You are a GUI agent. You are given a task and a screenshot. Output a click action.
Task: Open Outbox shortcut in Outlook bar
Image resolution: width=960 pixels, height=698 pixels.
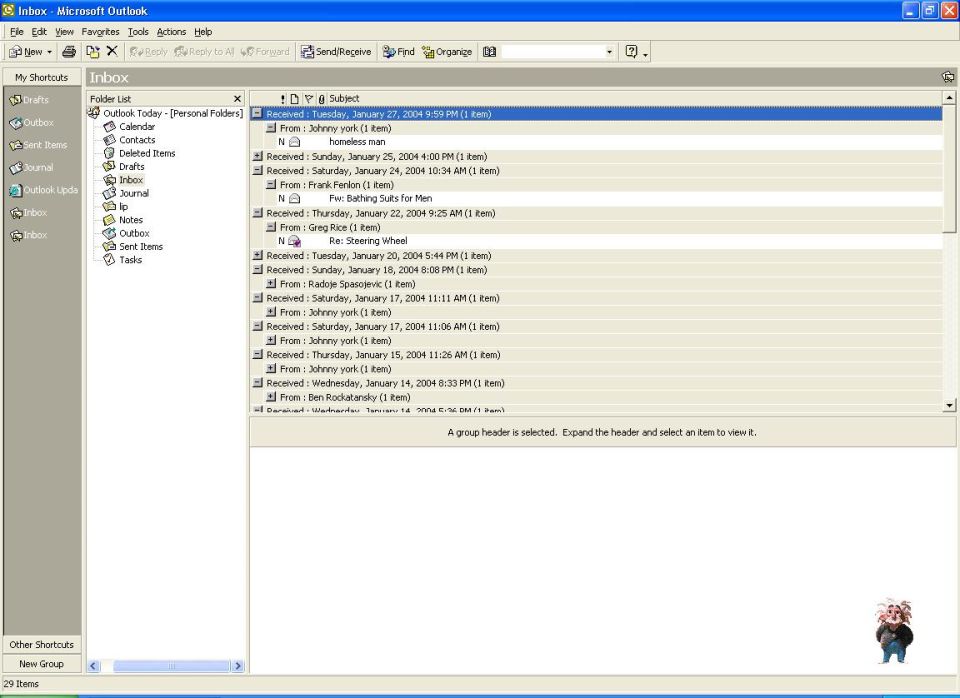tap(32, 122)
